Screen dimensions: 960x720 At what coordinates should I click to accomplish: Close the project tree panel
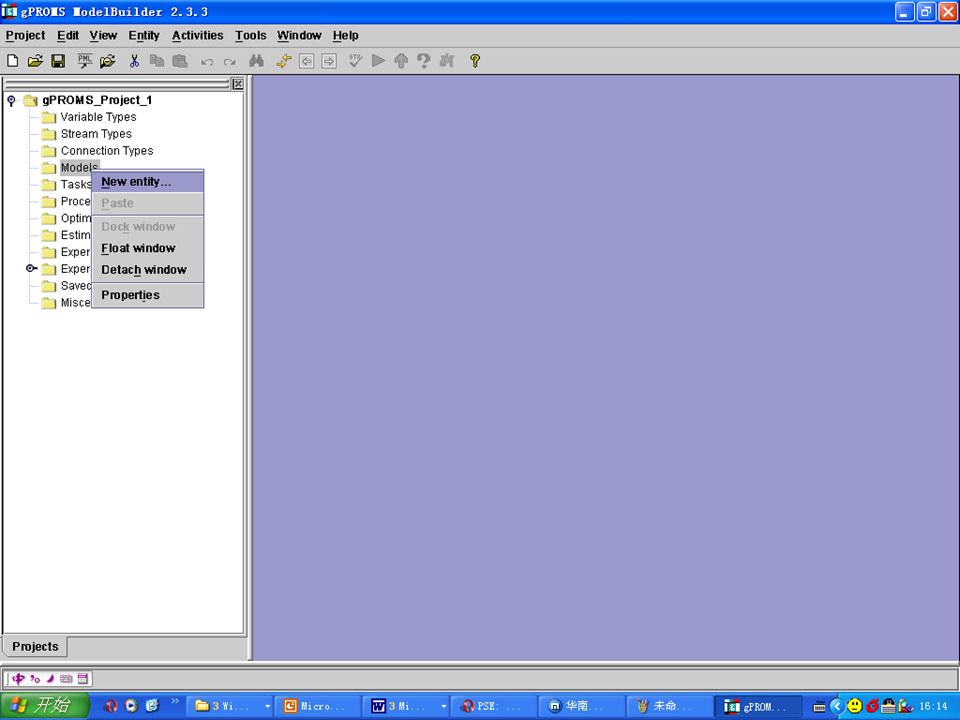pos(238,84)
